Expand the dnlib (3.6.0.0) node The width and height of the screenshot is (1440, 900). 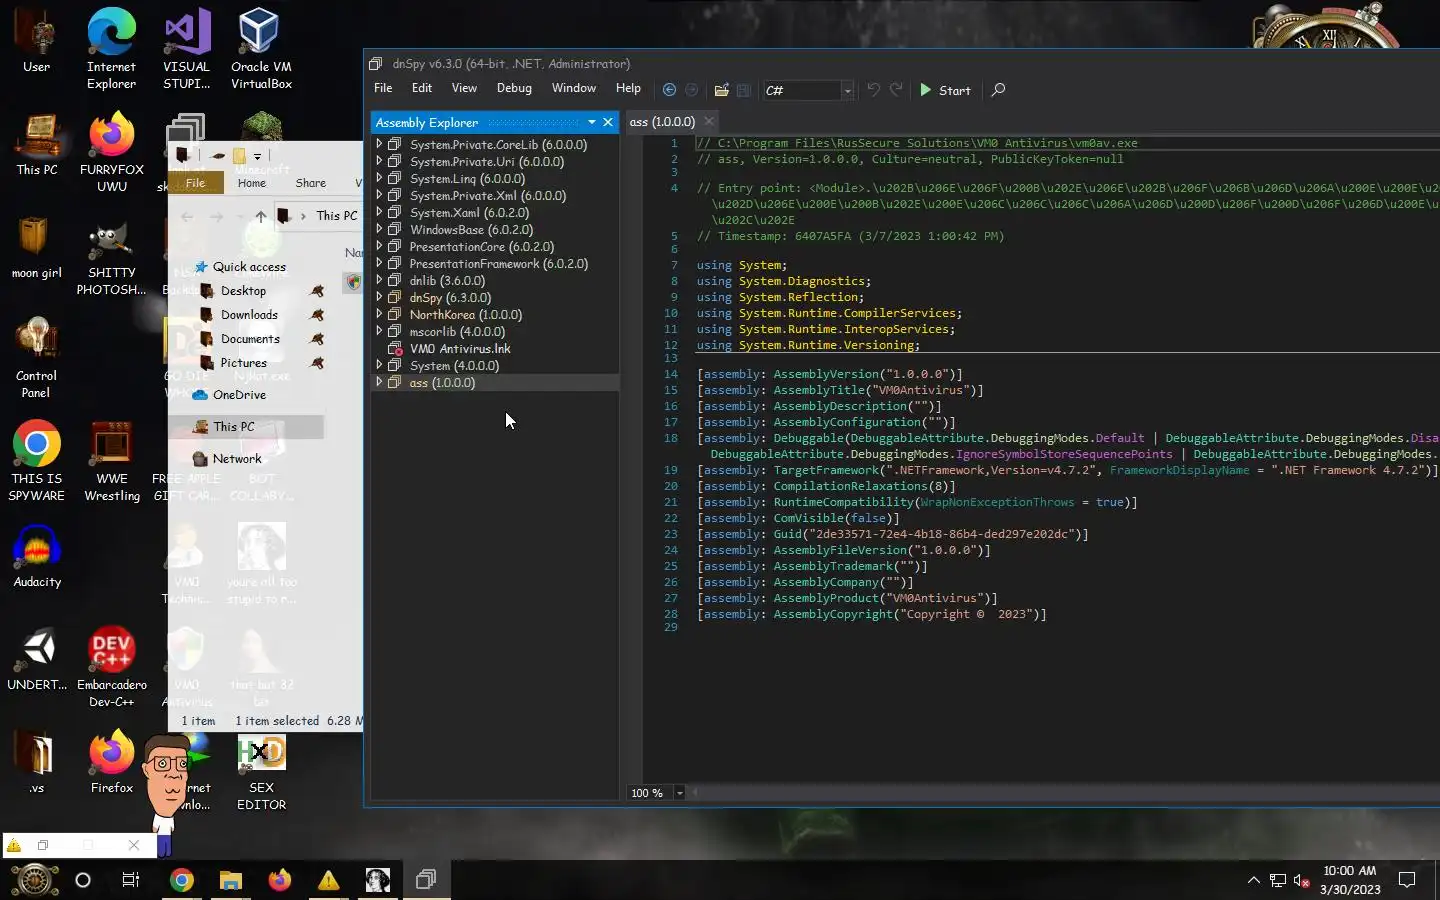click(379, 280)
